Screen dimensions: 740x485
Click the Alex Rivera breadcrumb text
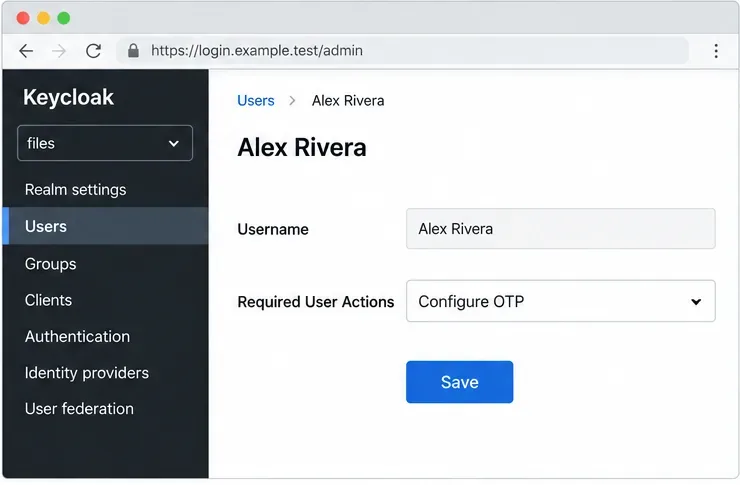(348, 100)
